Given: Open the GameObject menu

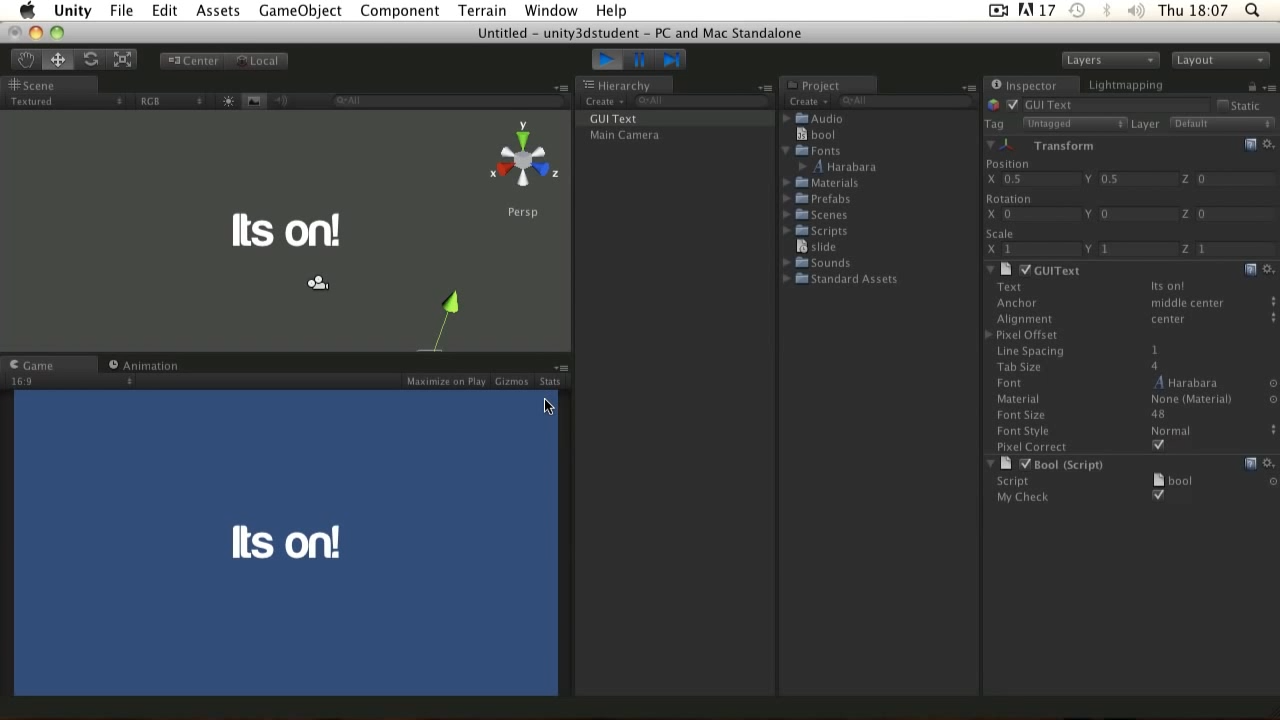Looking at the screenshot, I should [300, 11].
